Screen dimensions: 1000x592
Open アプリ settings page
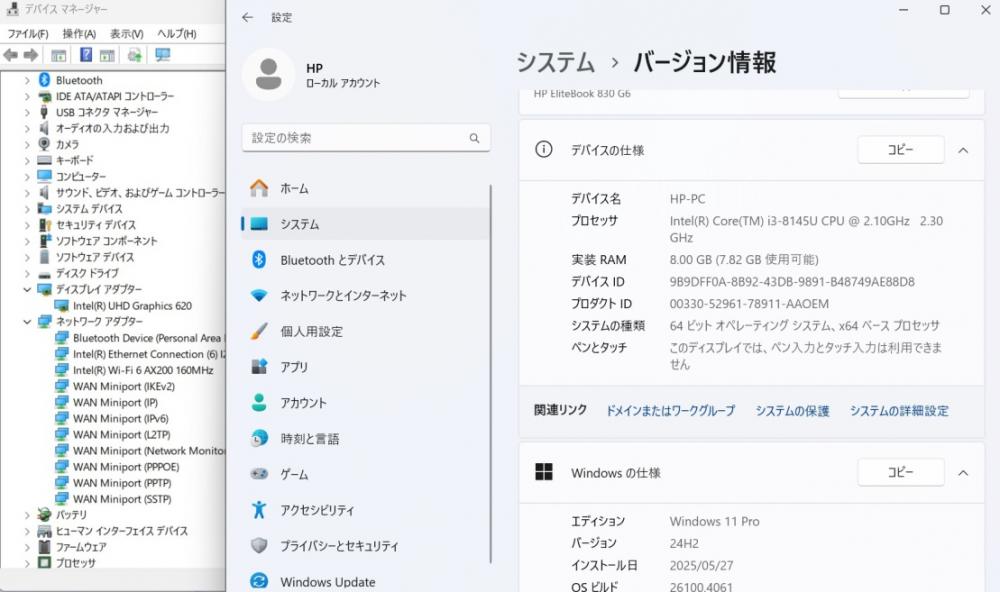pyautogui.click(x=365, y=367)
